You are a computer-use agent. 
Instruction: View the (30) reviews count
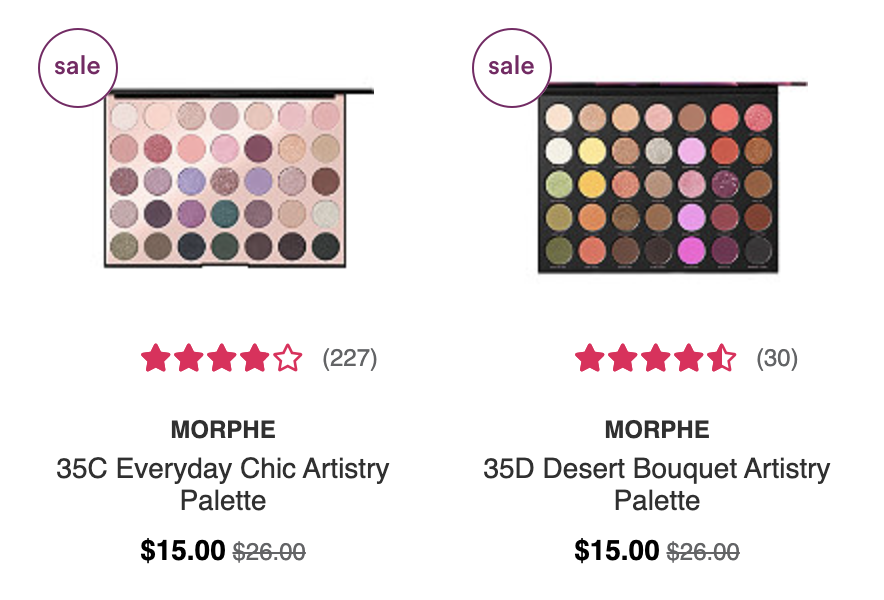[777, 358]
